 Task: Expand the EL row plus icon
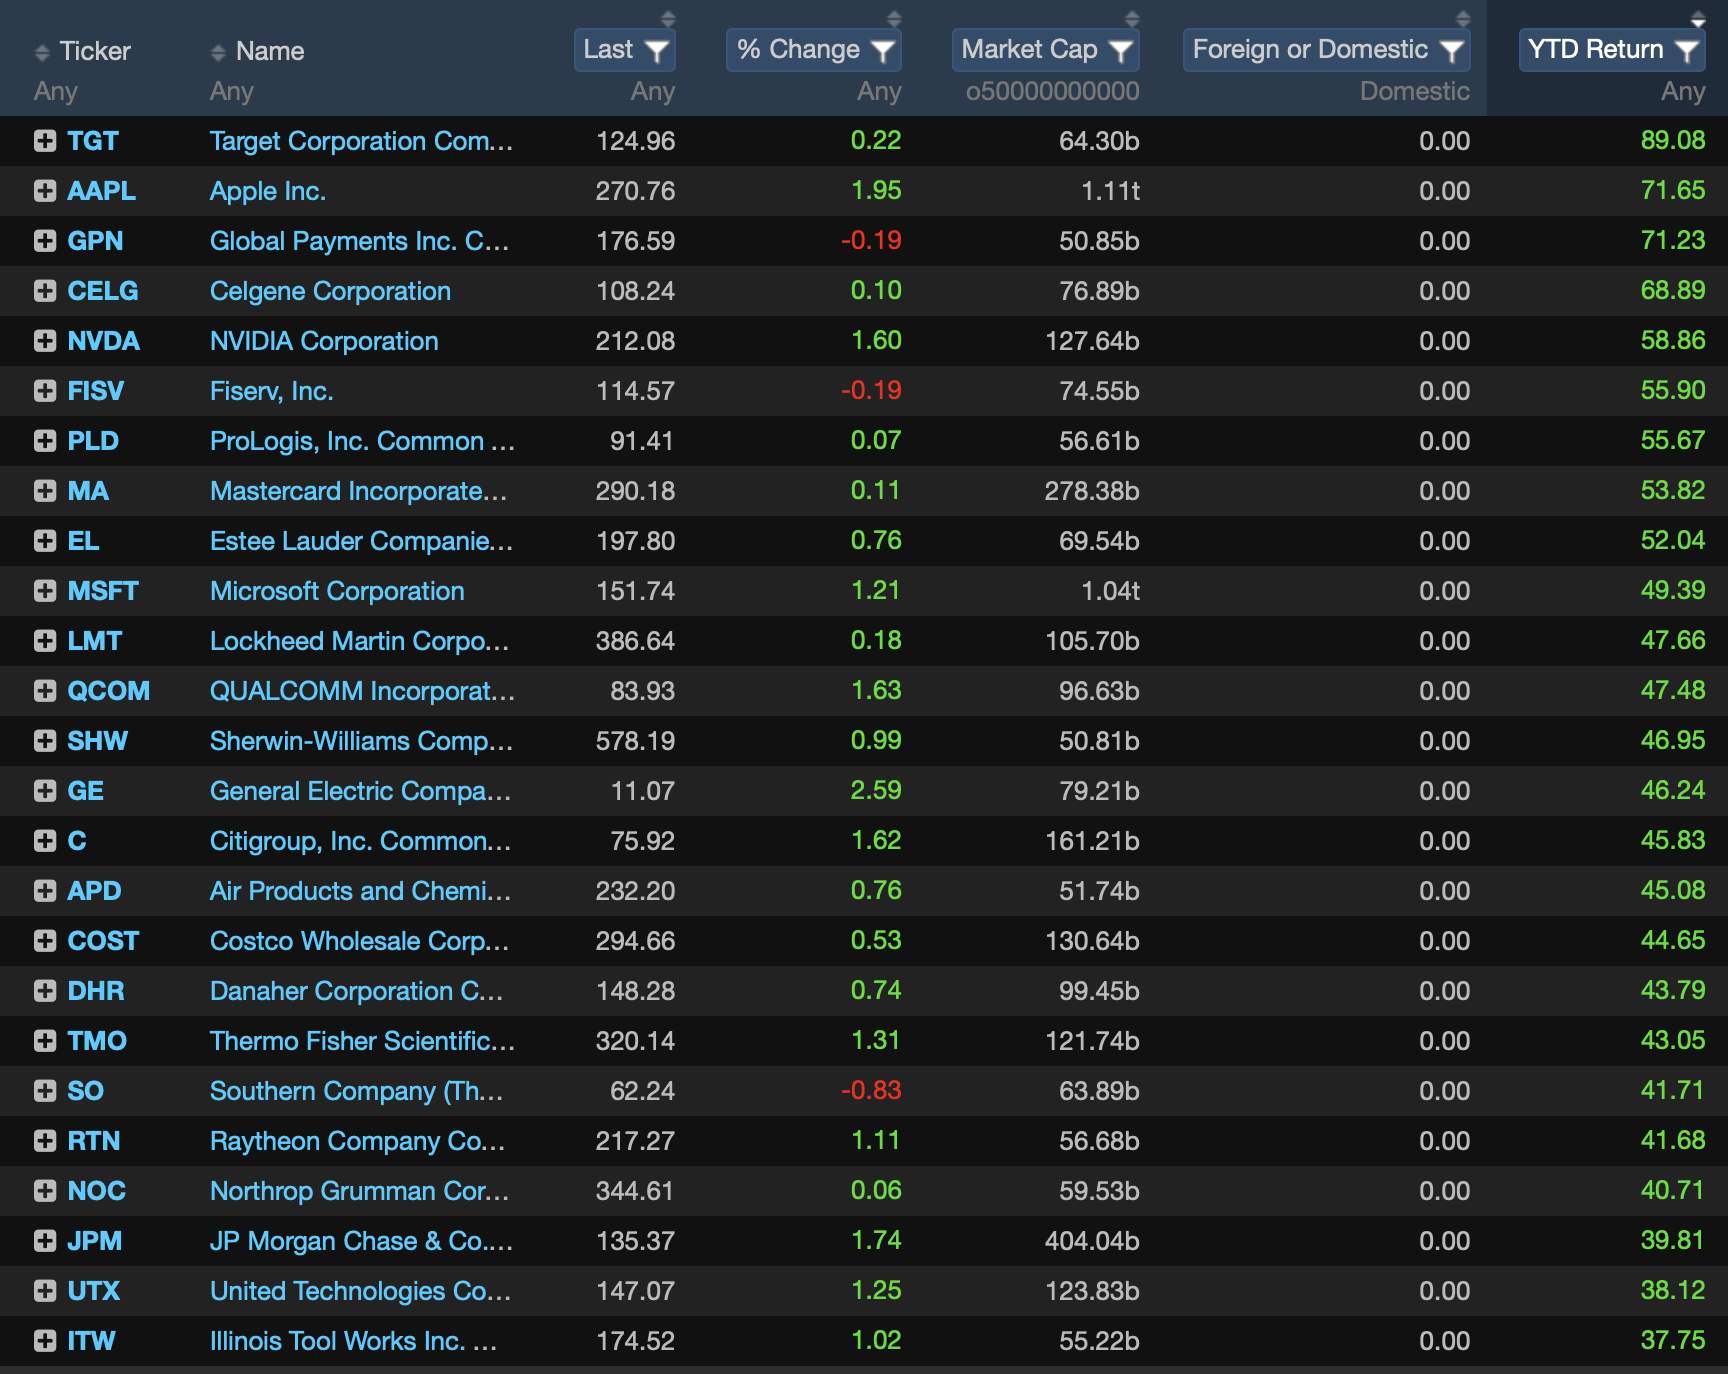tap(44, 541)
